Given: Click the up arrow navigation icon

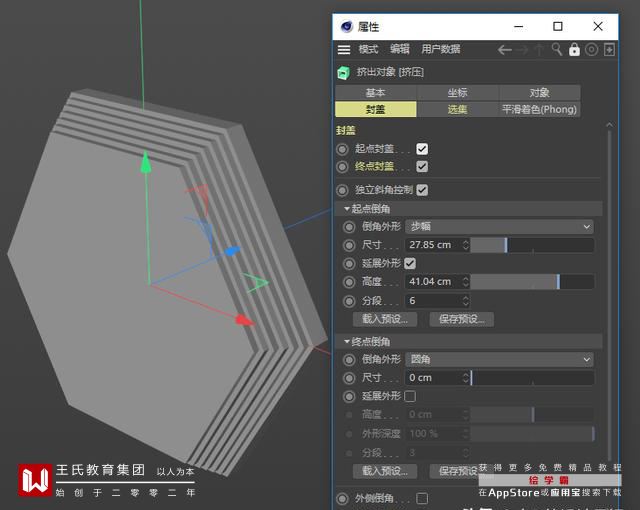Looking at the screenshot, I should click(x=539, y=50).
